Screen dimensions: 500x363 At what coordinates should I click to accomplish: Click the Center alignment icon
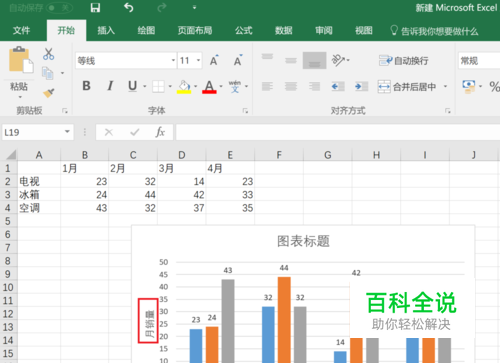coord(291,87)
